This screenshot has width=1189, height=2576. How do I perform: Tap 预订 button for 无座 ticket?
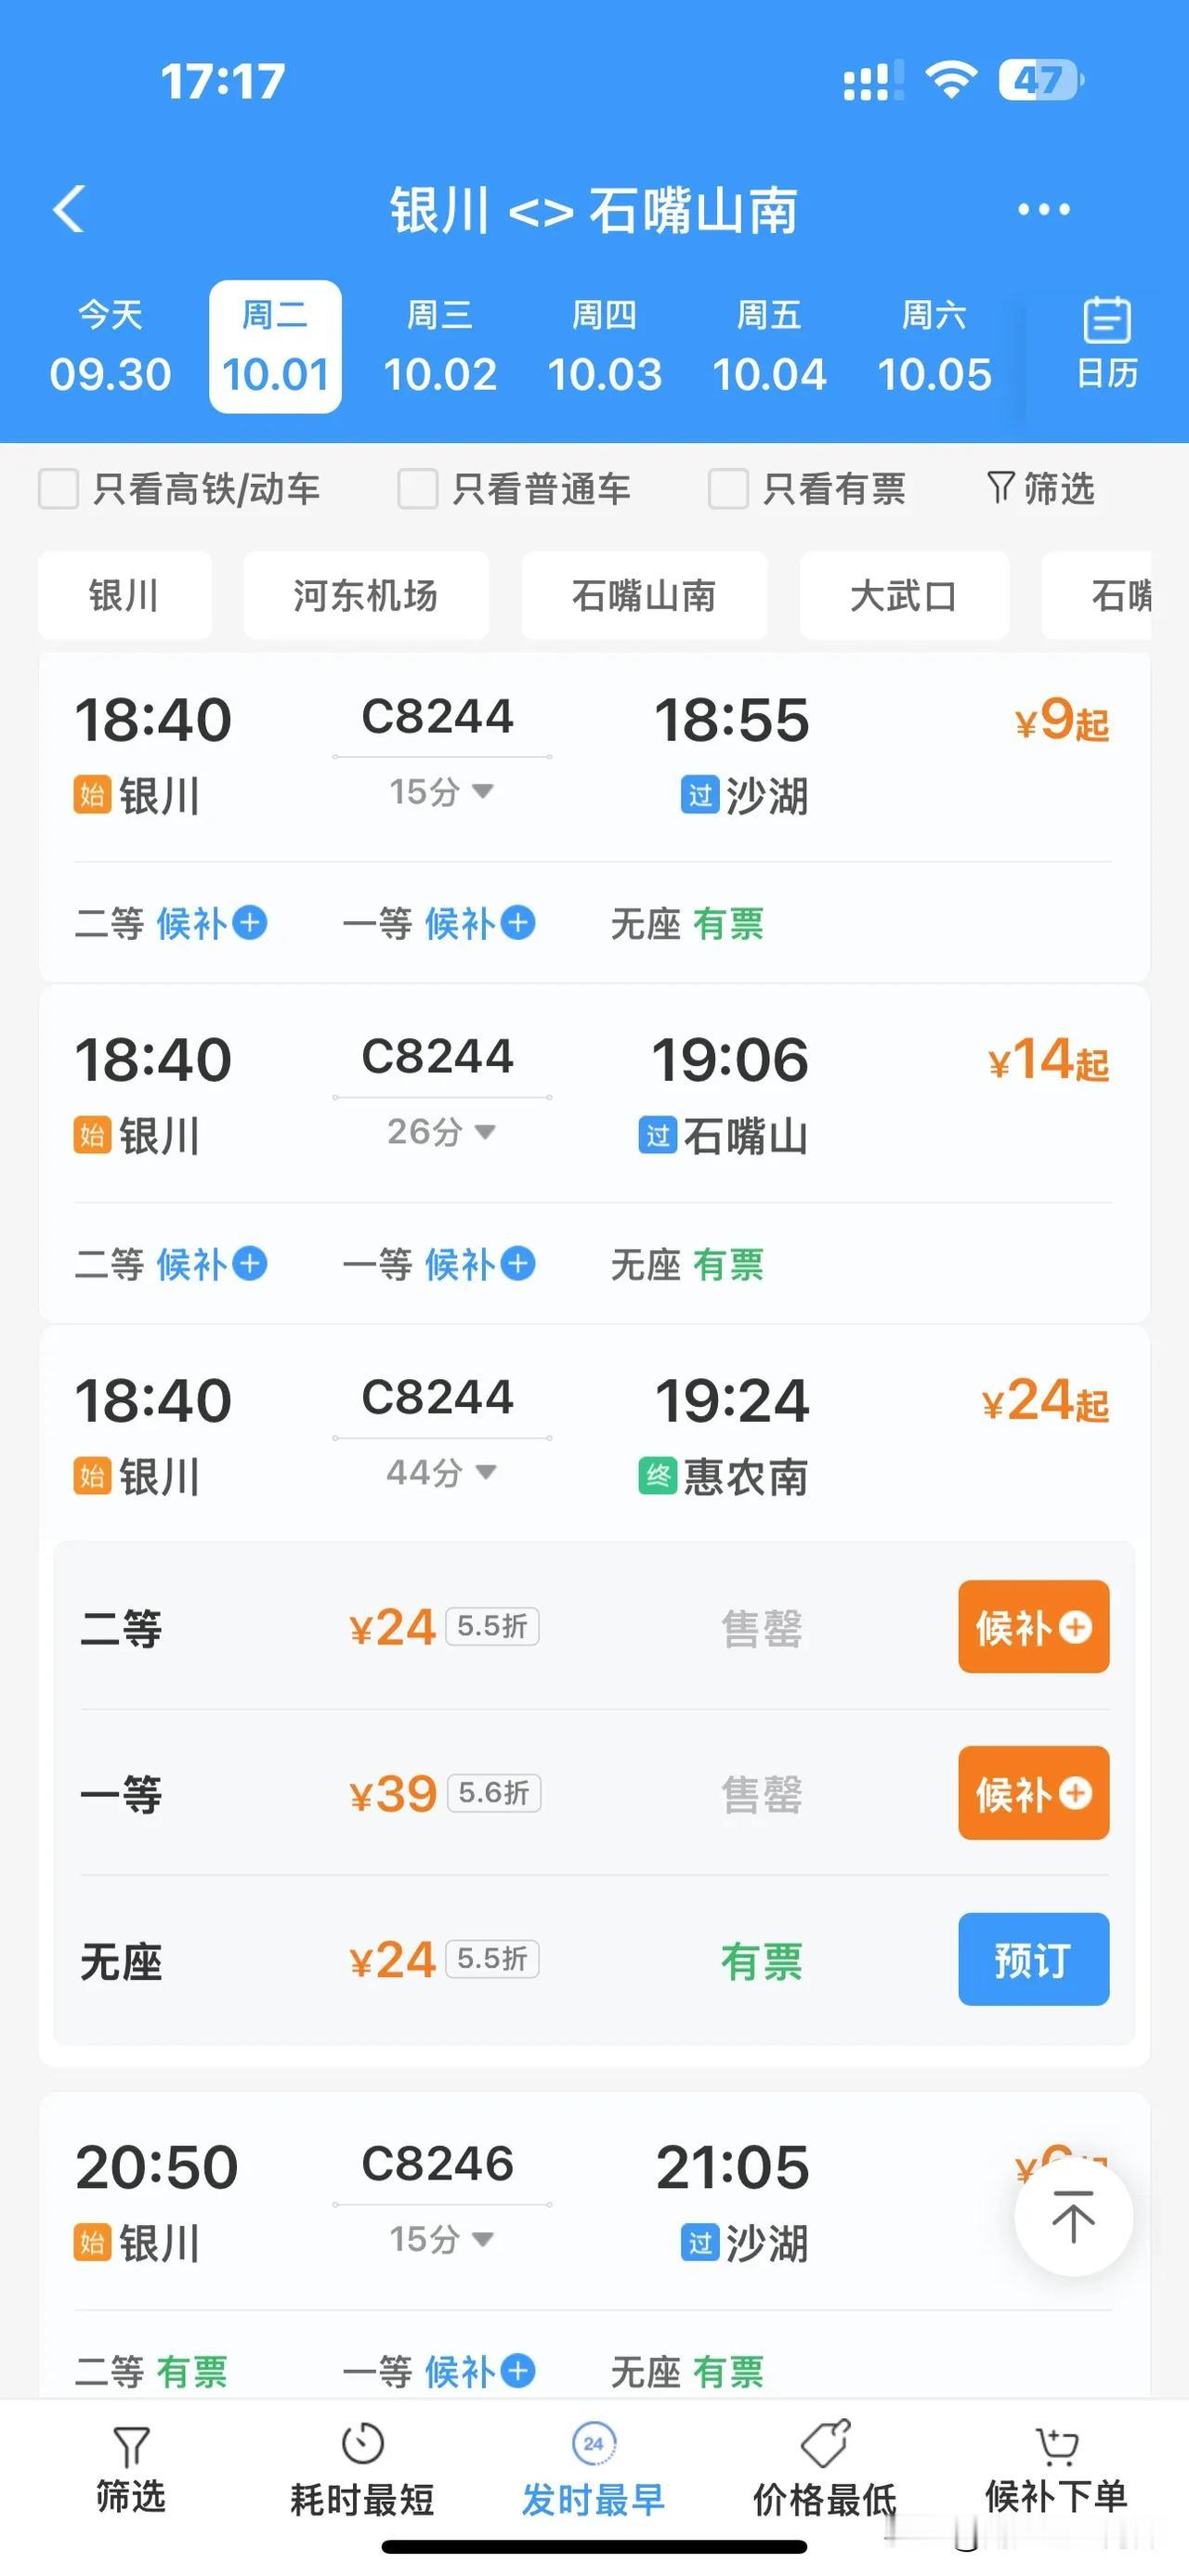click(x=1033, y=1959)
